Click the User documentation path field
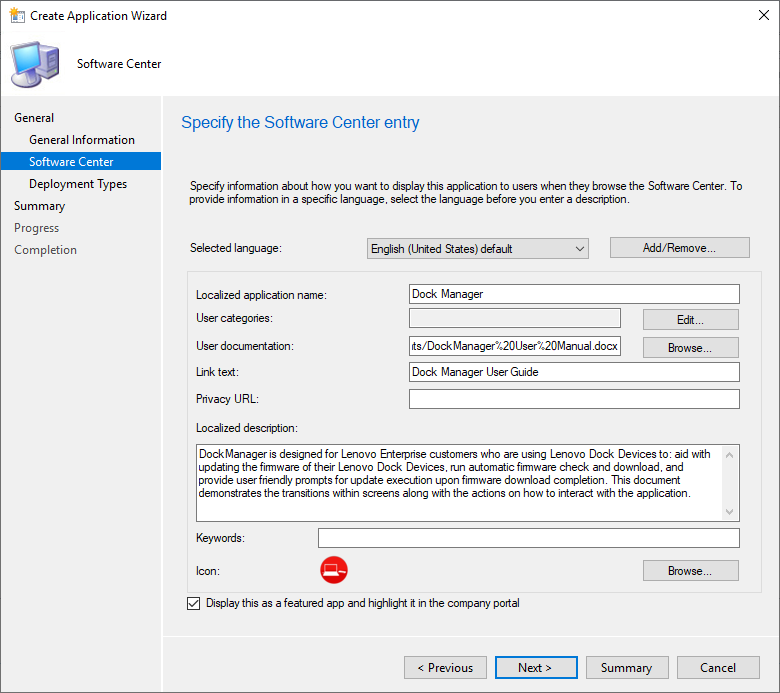Viewport: 780px width, 693px height. [515, 346]
